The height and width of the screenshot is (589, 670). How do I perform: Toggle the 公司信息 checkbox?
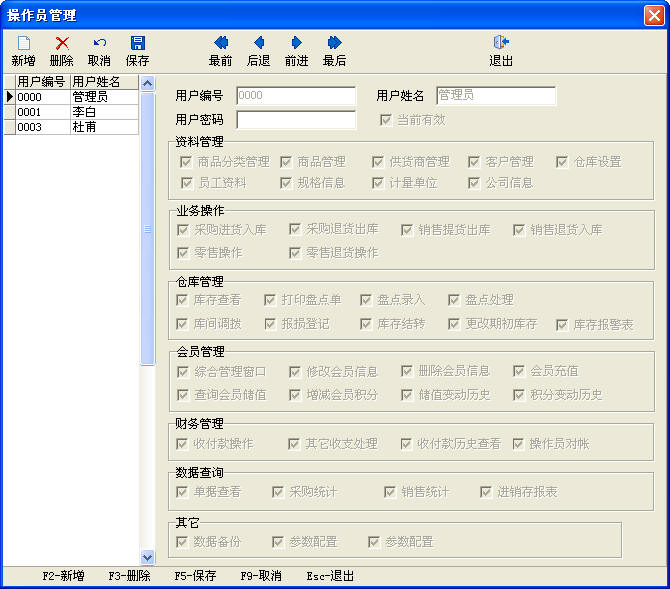474,183
